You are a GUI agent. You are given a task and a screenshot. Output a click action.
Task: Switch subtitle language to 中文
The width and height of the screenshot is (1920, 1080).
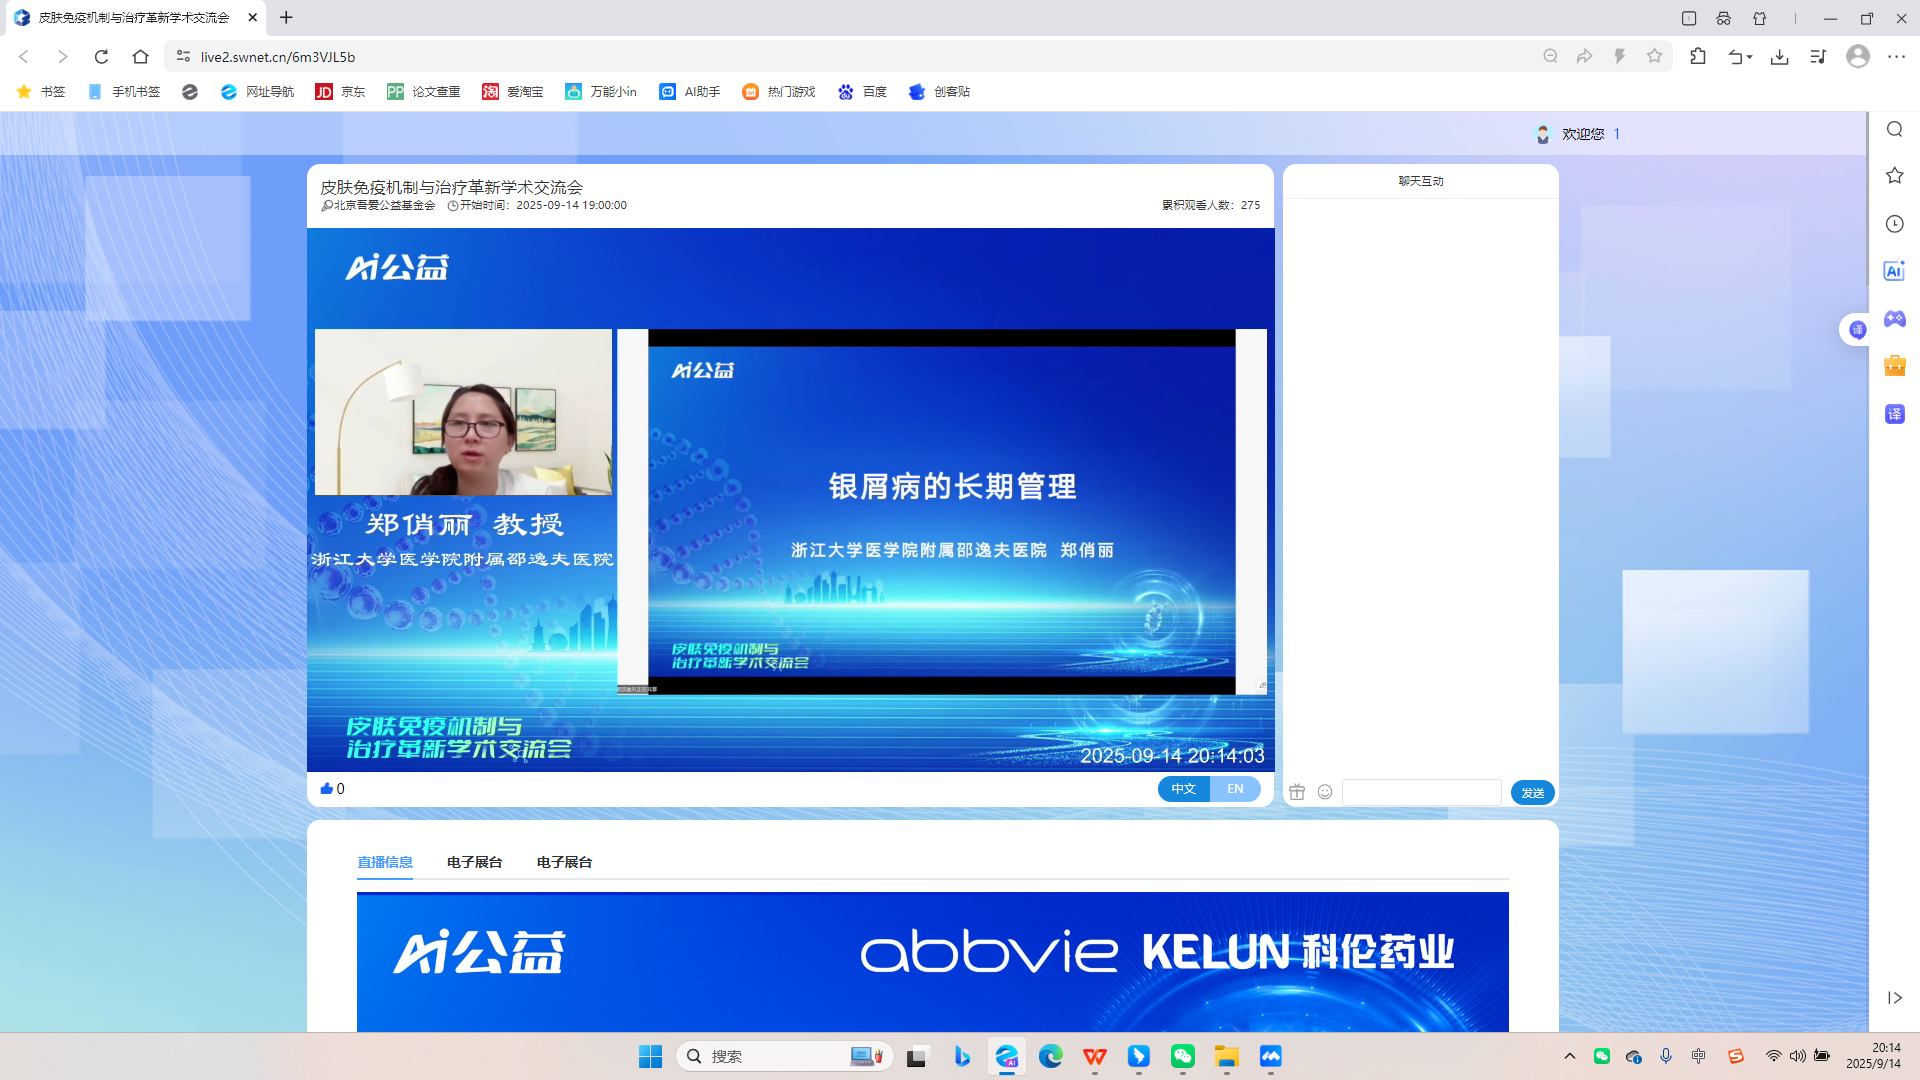click(1184, 789)
